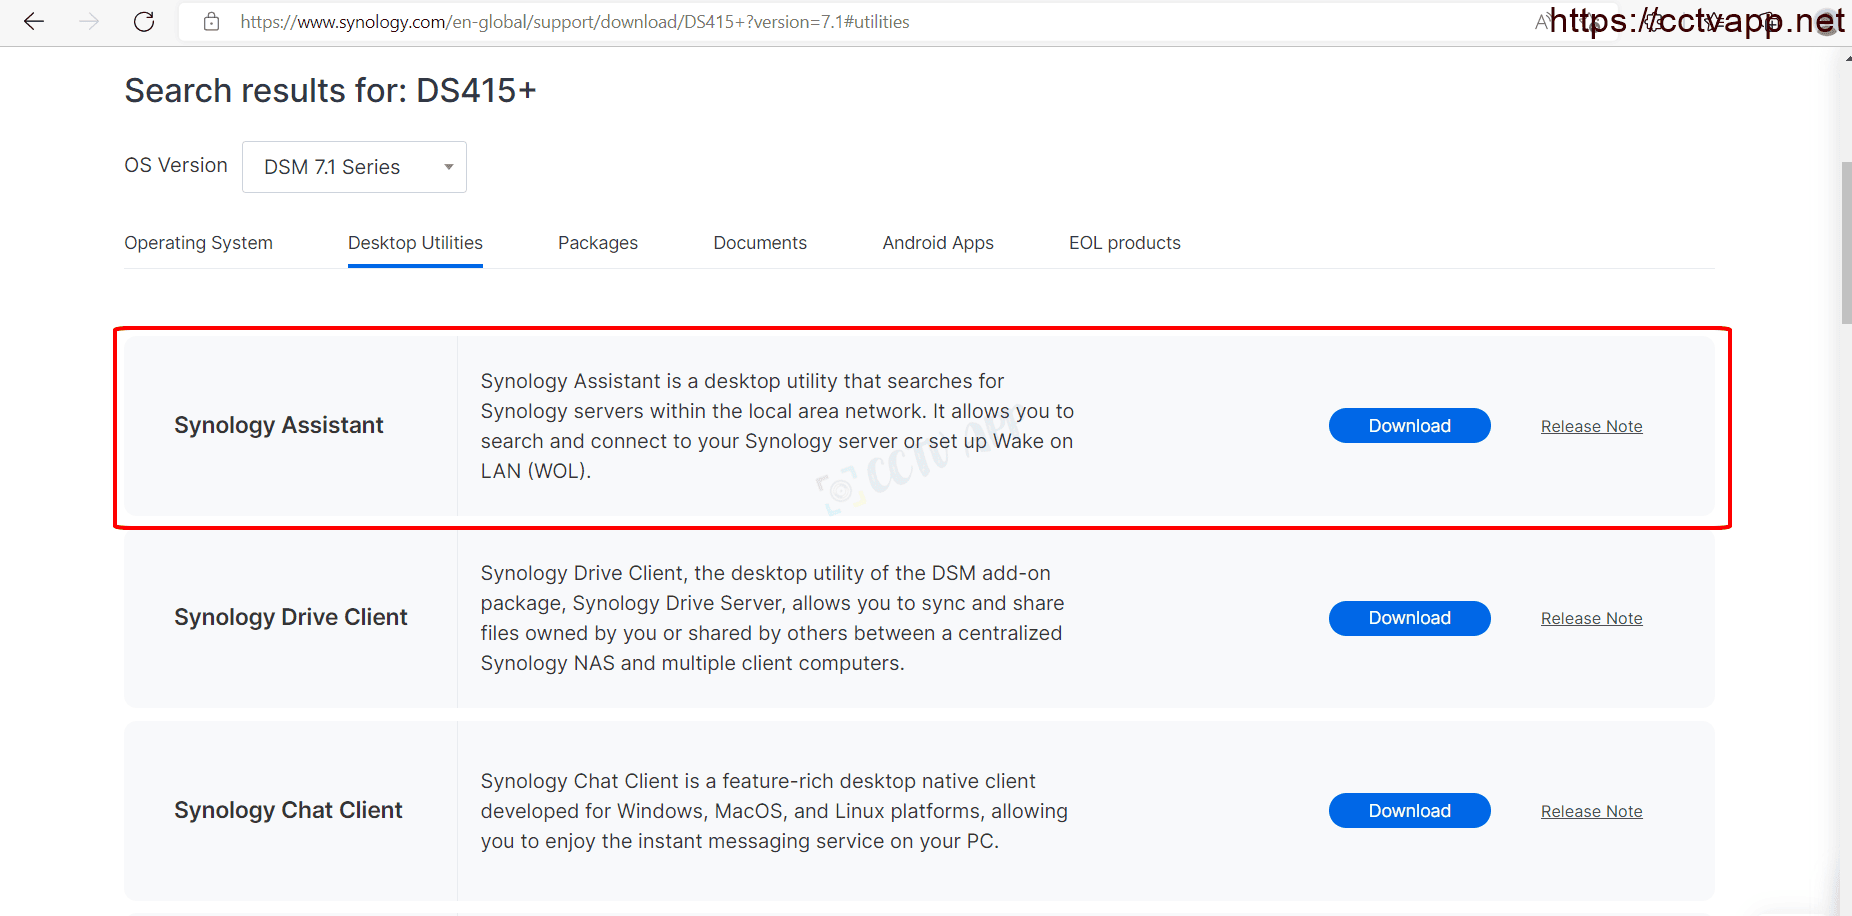Click the Read Aloud icon in address bar
1852x916 pixels.
pos(1544,22)
